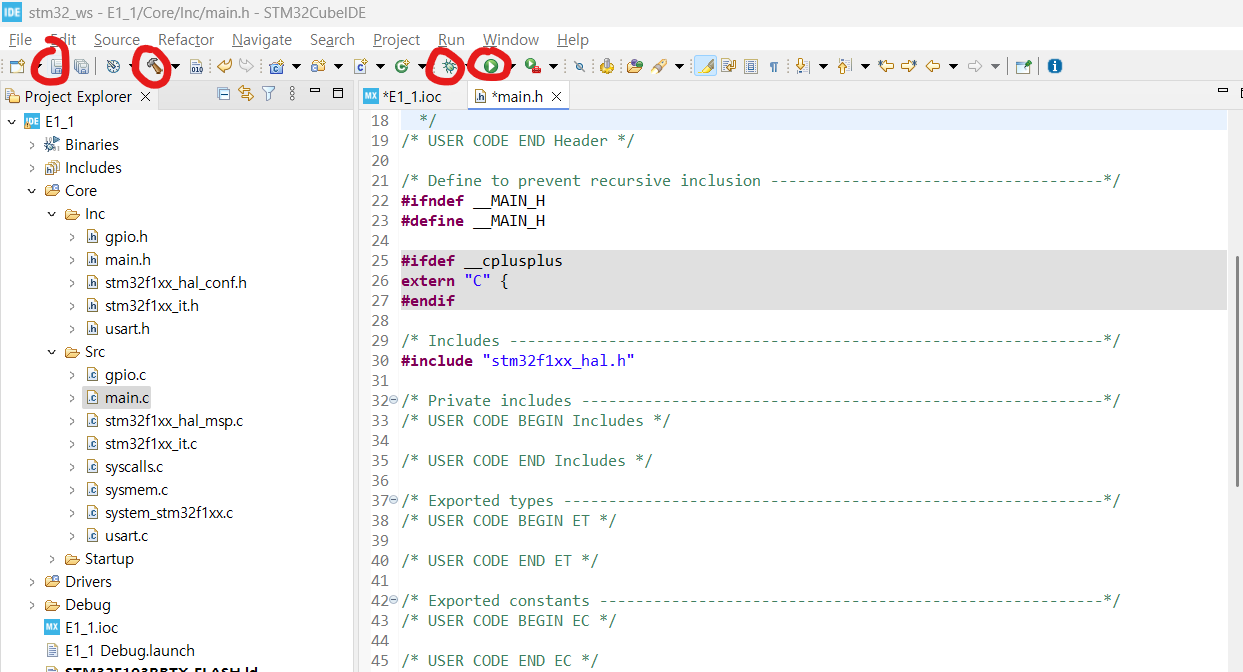
Task: Collapse All in the Project Explorer toolbar
Action: coord(223,93)
